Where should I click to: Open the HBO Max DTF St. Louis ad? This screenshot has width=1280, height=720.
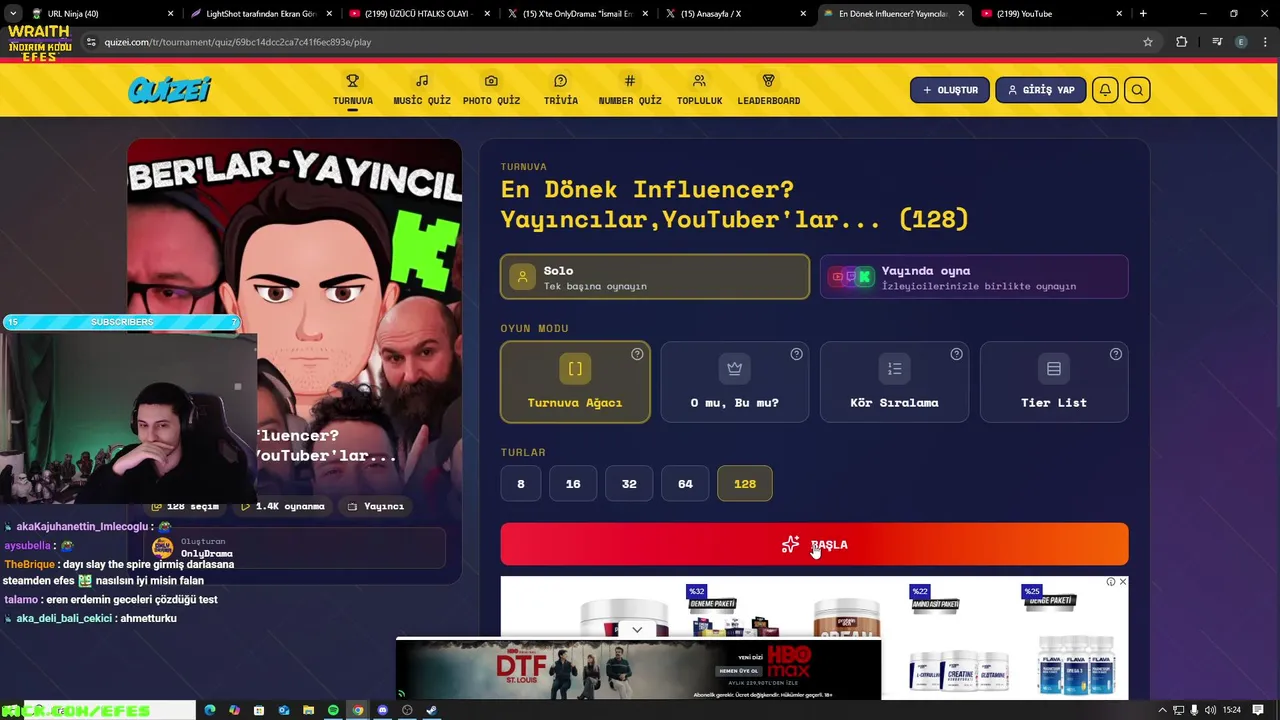638,669
